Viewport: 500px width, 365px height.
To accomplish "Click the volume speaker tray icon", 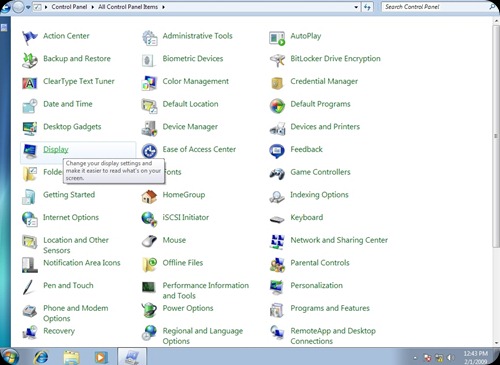I will pos(451,358).
